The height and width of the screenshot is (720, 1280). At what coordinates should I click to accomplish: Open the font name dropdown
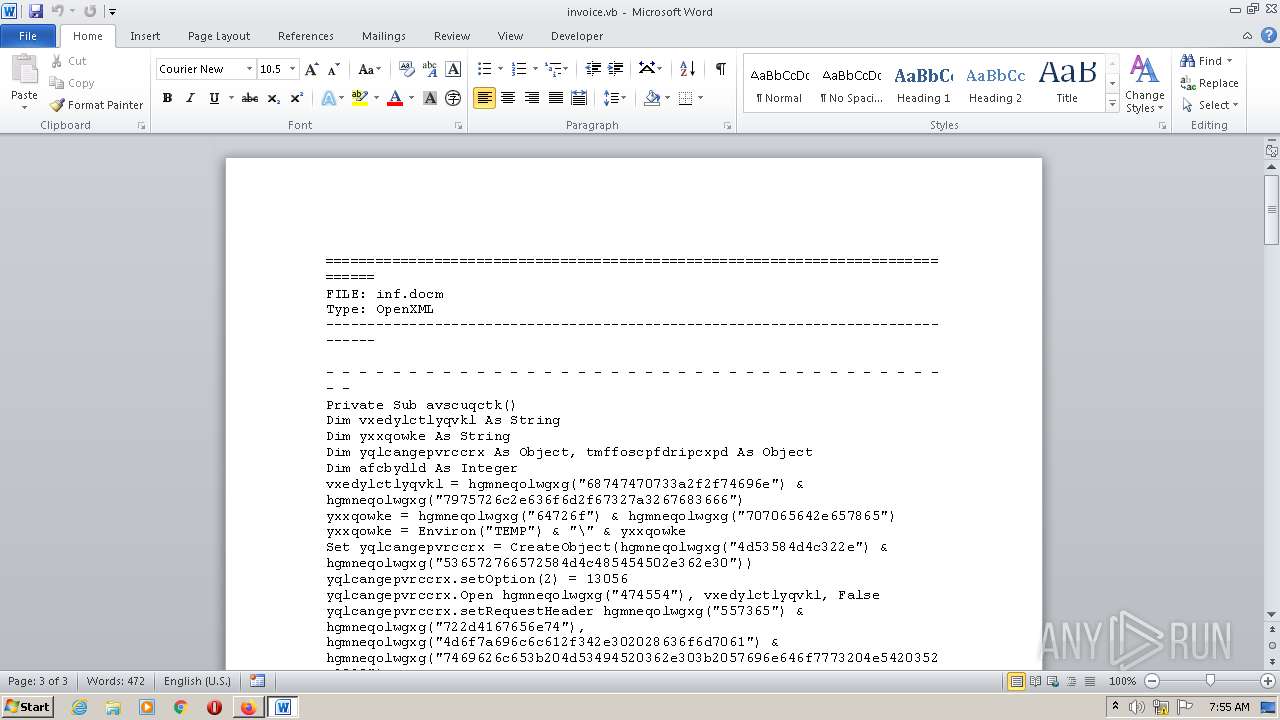249,69
